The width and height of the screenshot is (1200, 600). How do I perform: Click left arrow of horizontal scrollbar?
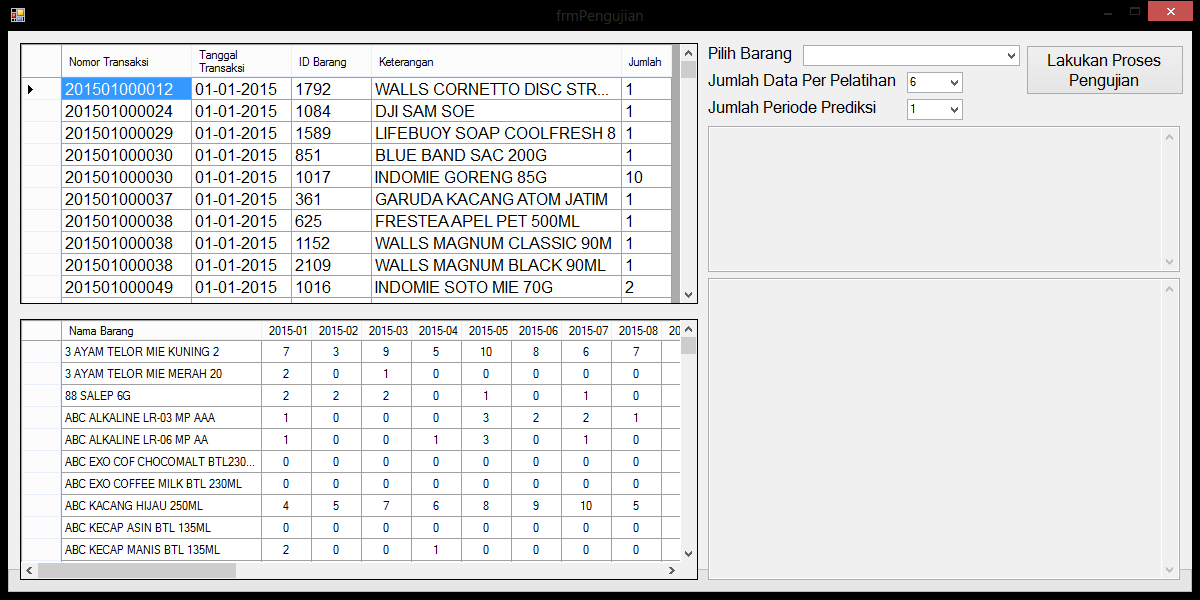tap(29, 570)
